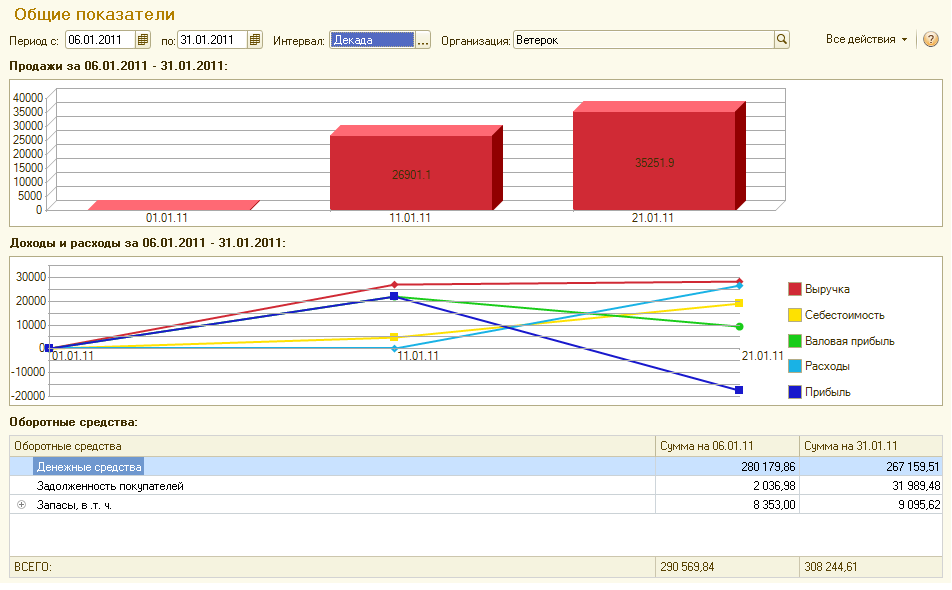Viewport: 952px width, 590px height.
Task: Open the Все действия dropdown menu
Action: (x=866, y=39)
